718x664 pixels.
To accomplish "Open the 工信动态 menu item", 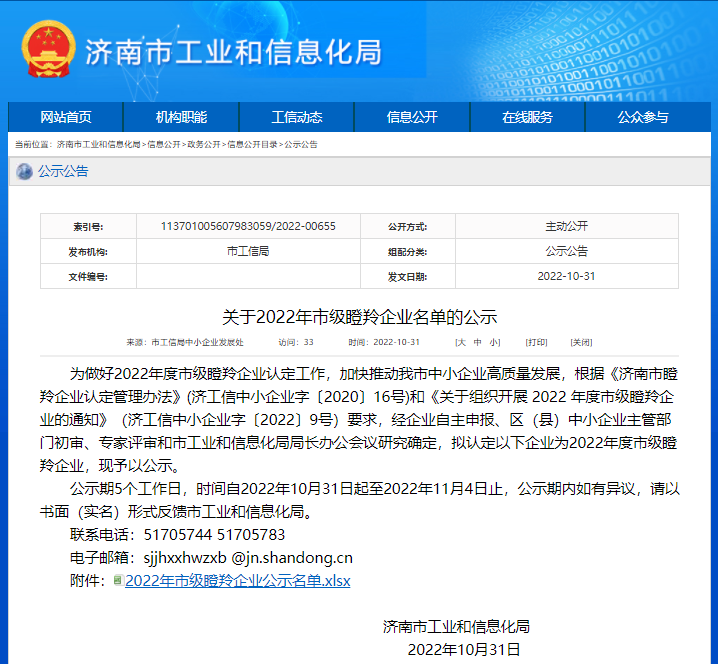I will (297, 117).
